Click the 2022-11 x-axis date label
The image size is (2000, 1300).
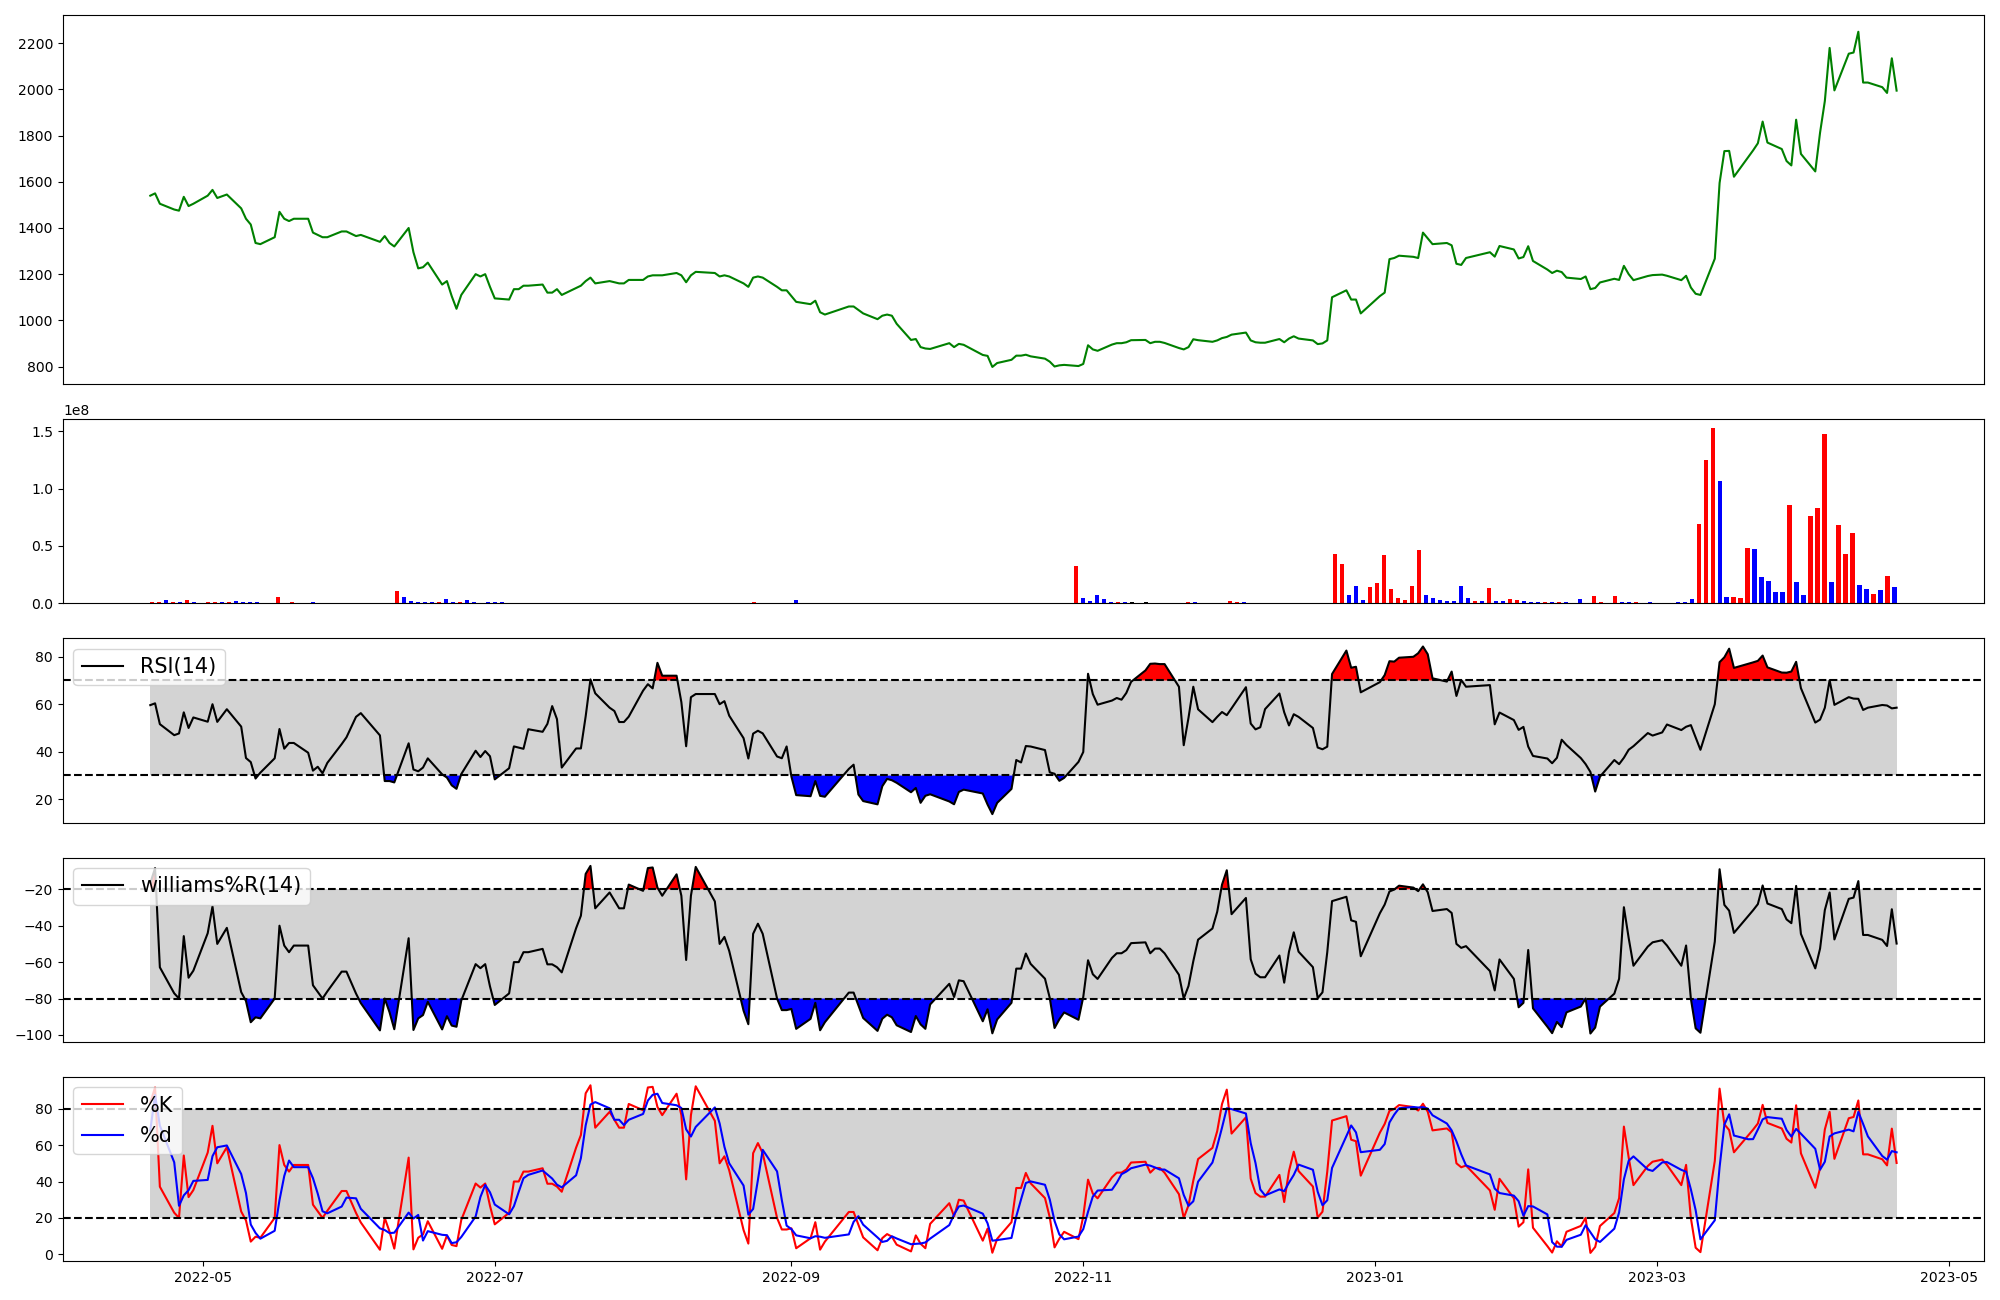coord(1083,1277)
